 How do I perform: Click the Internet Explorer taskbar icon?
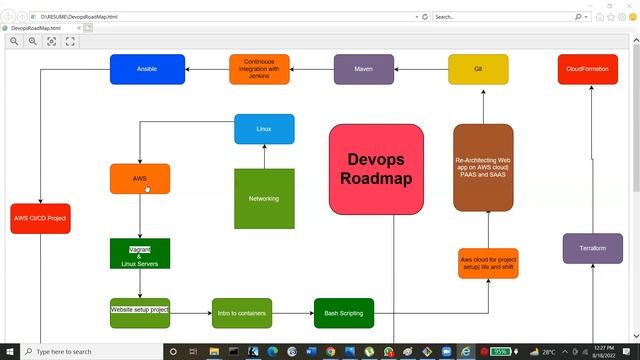pyautogui.click(x=466, y=351)
